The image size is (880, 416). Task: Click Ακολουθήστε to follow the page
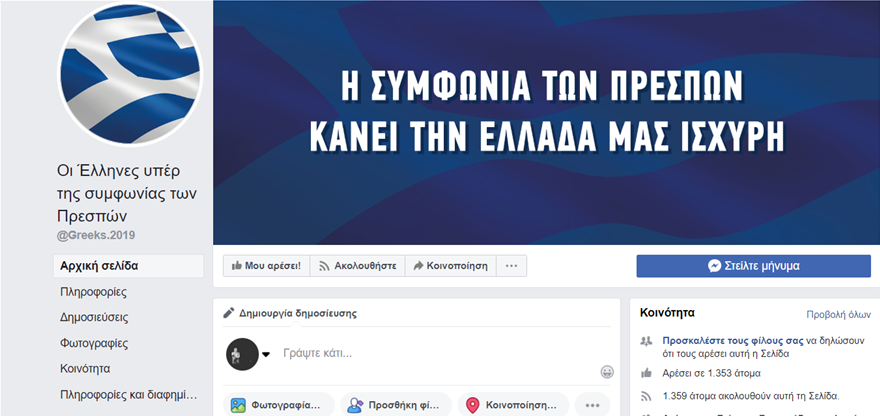pyautogui.click(x=357, y=266)
